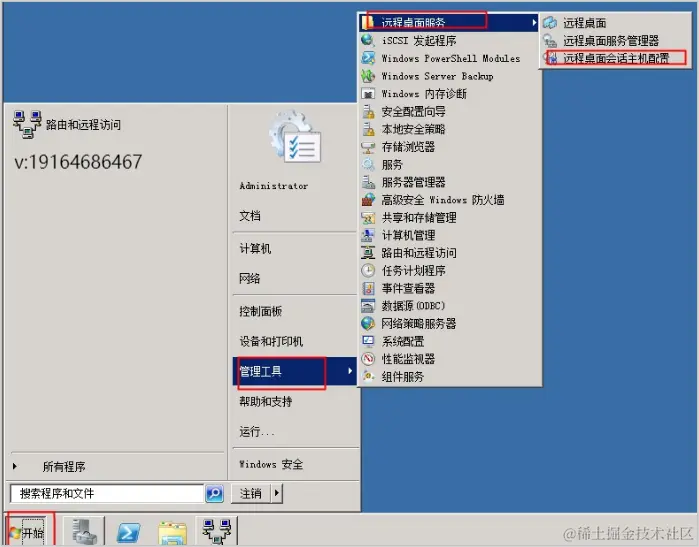Click the 性能监视器 icon
Screen dimensions: 699x547
click(368, 359)
